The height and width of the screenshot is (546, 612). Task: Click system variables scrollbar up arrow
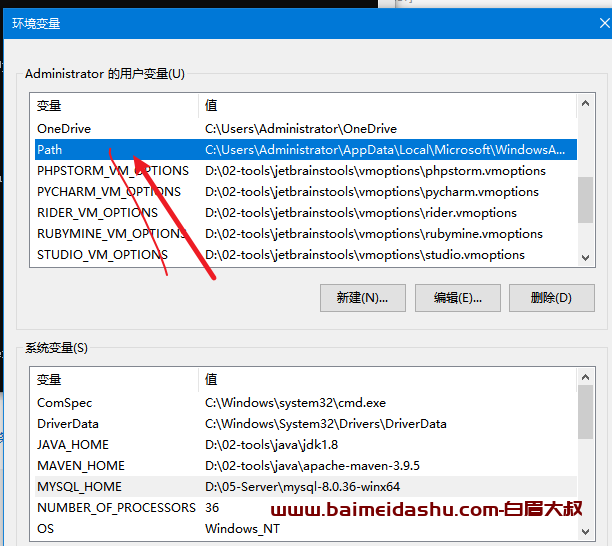pyautogui.click(x=585, y=377)
